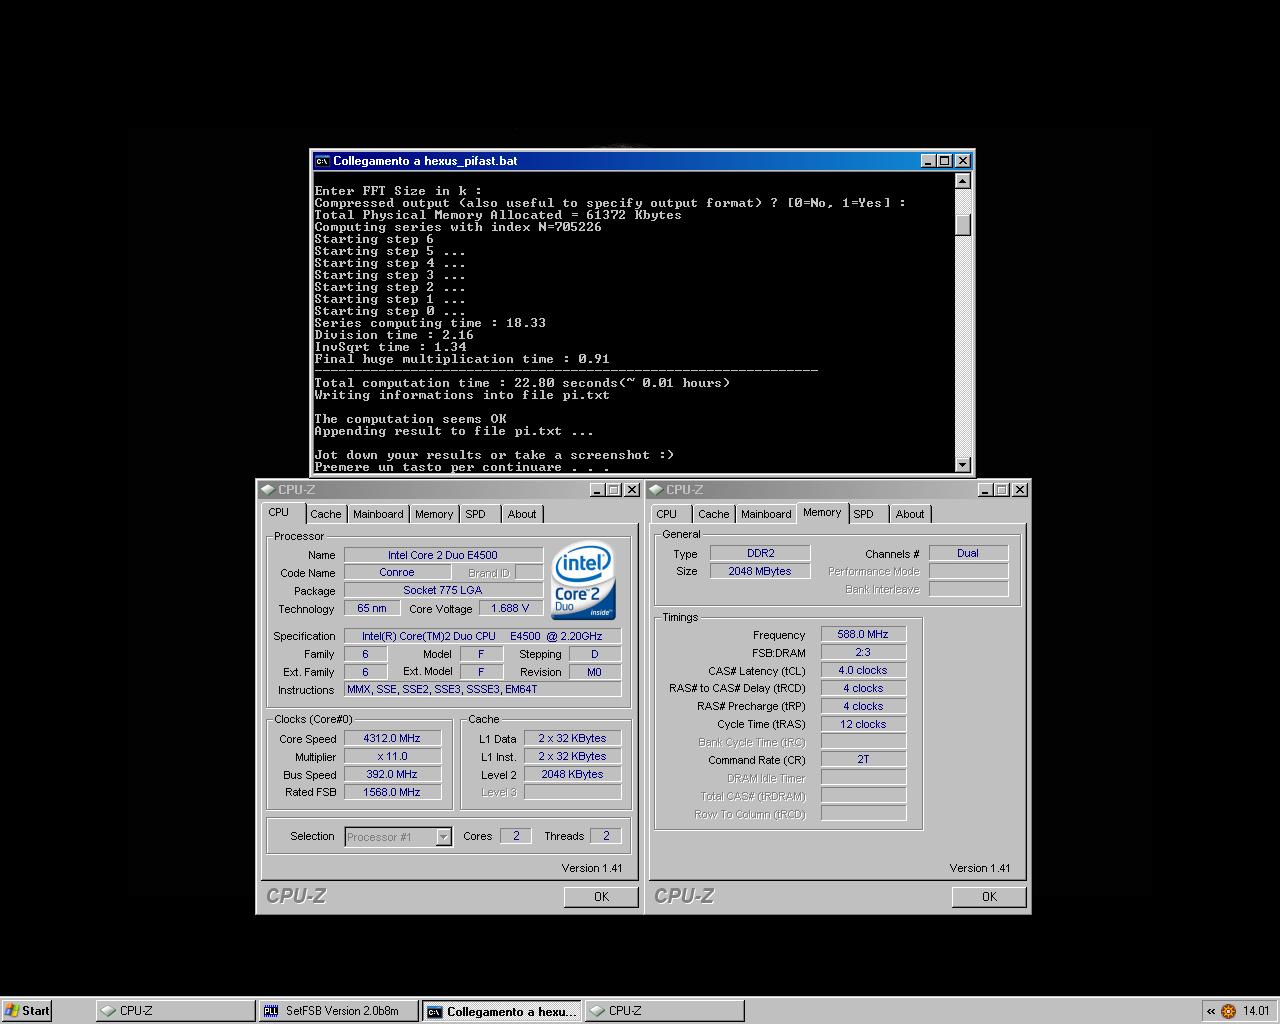Switch to last CPU-Z taskbar button
The width and height of the screenshot is (1280, 1024).
tap(664, 1011)
